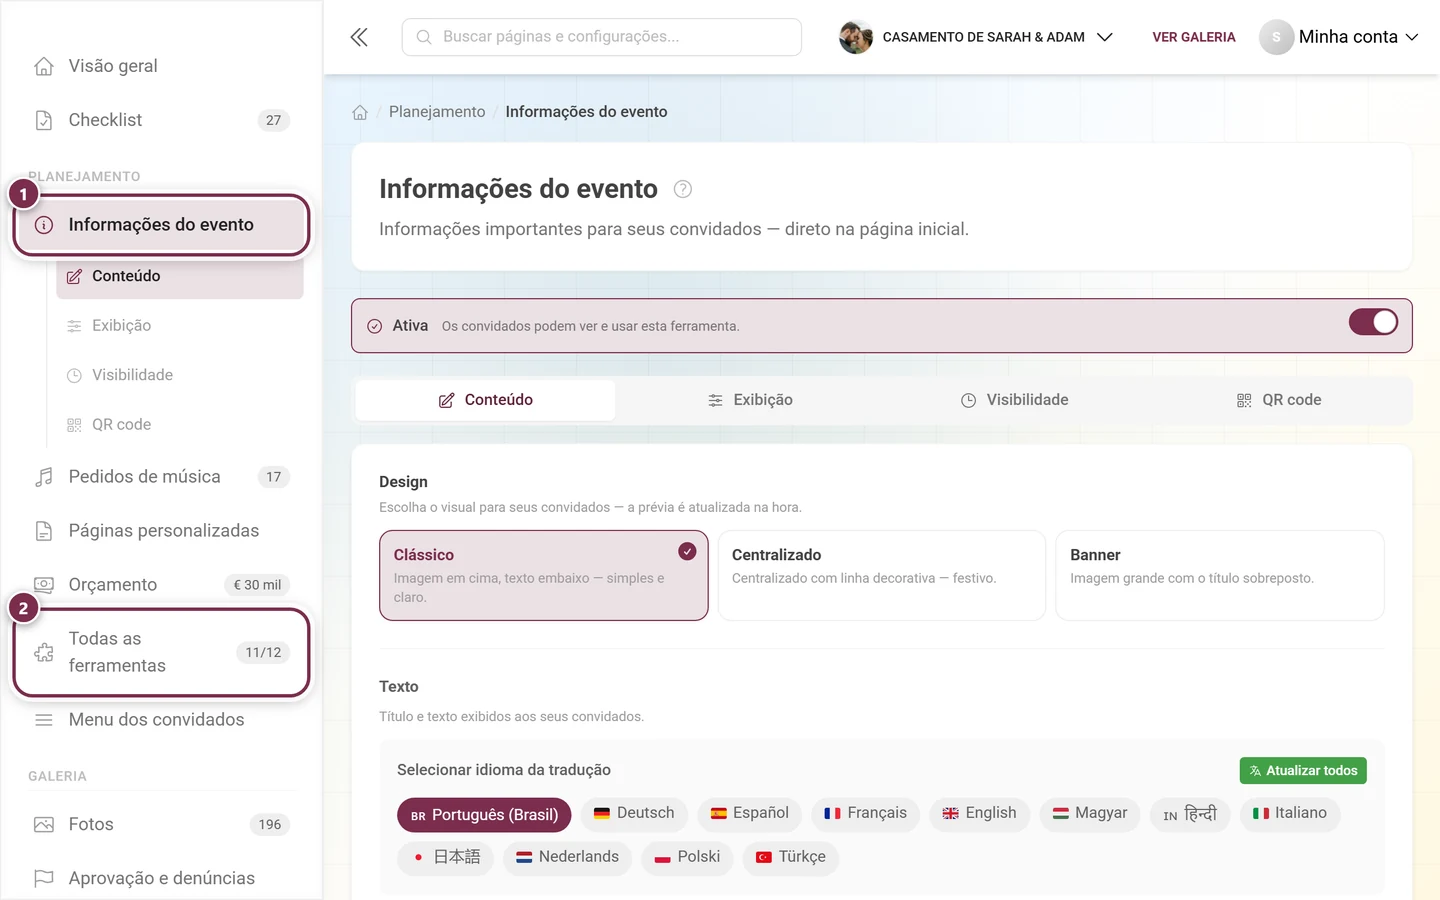The height and width of the screenshot is (900, 1440).
Task: Click the sidebar Exibição sliders icon
Action: [74, 326]
